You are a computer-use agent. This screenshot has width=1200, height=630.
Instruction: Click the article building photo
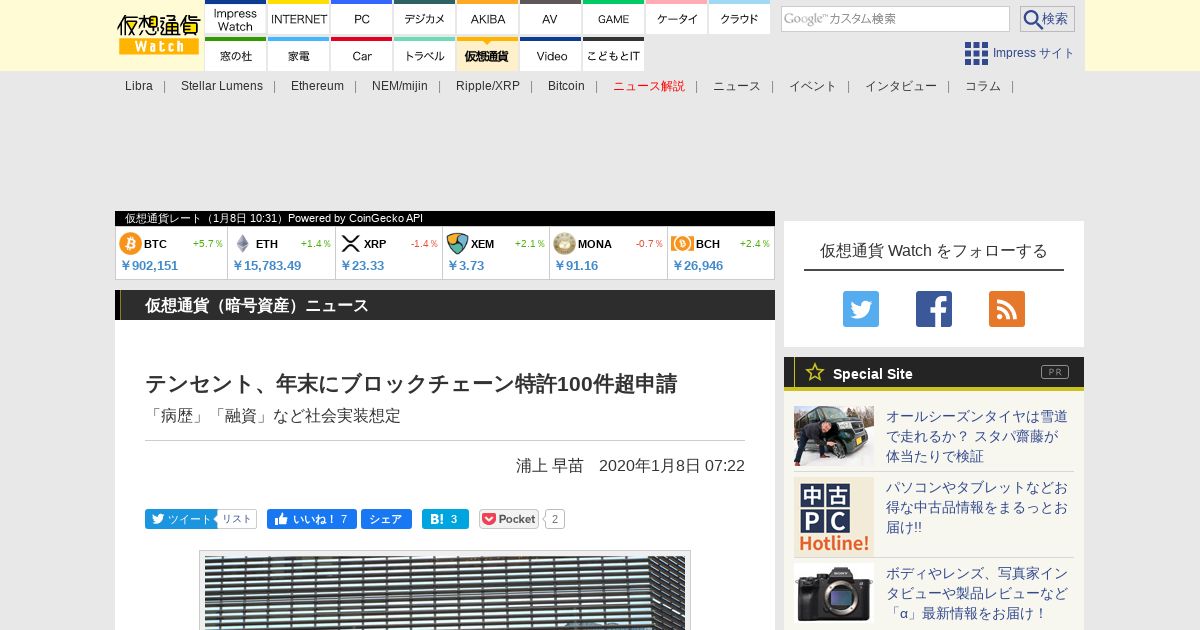(x=445, y=593)
